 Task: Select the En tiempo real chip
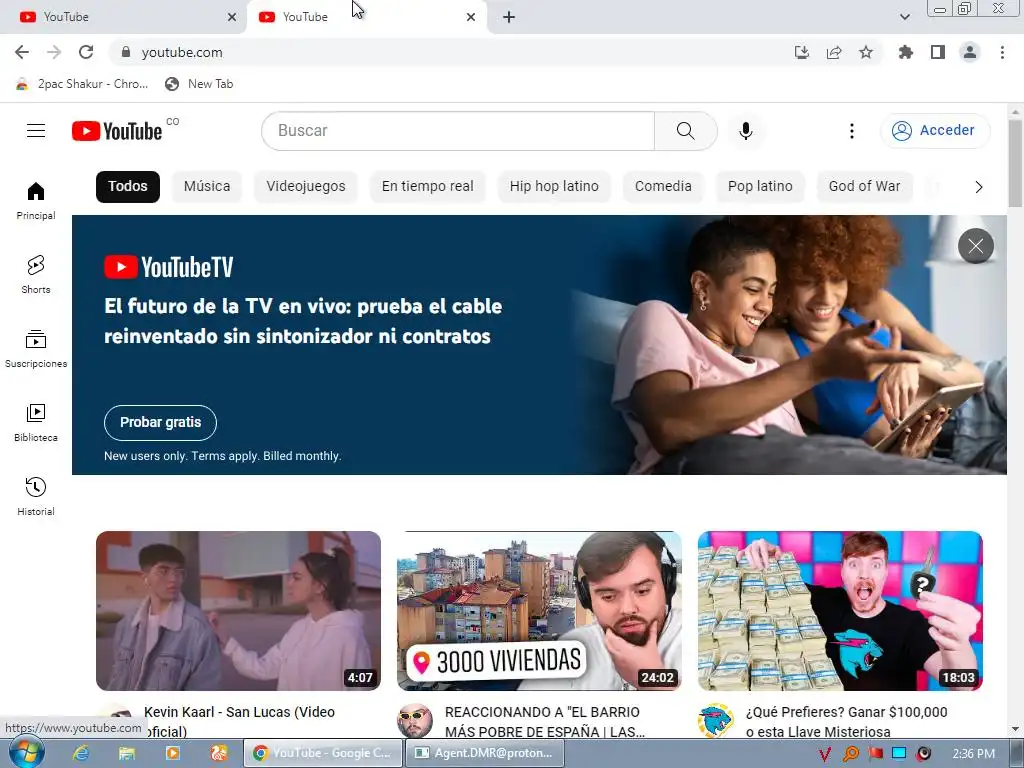tap(427, 186)
